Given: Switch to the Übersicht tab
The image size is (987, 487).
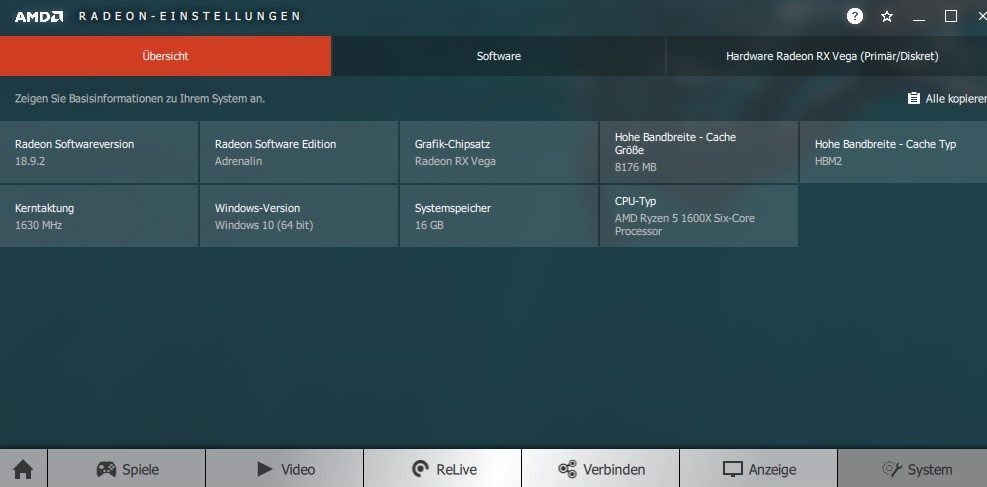Looking at the screenshot, I should coord(166,56).
